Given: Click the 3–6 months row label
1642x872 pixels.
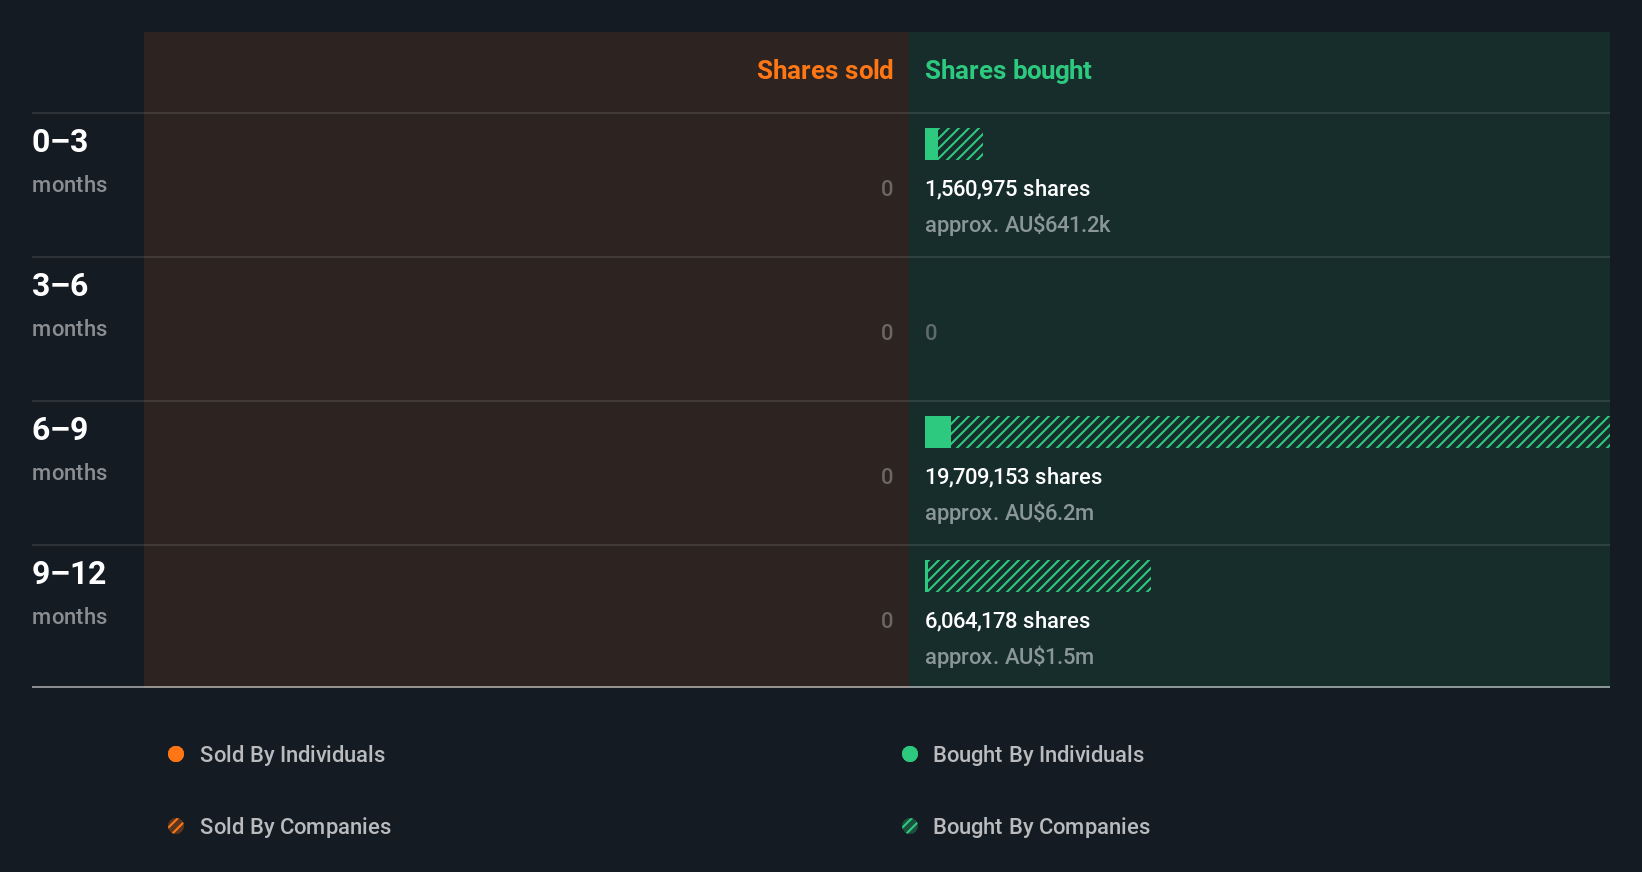Looking at the screenshot, I should click(x=69, y=305).
